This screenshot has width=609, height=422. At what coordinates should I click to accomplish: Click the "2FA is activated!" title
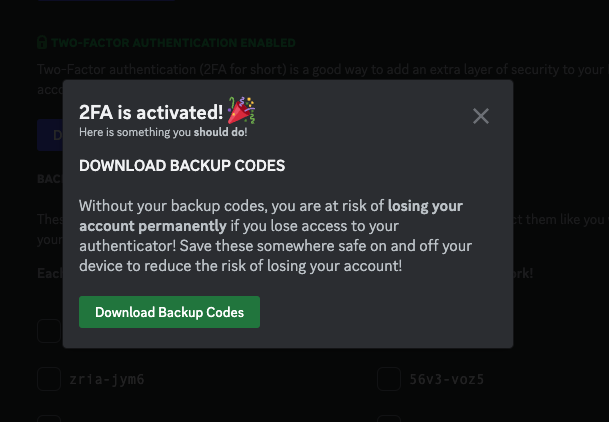coord(151,113)
